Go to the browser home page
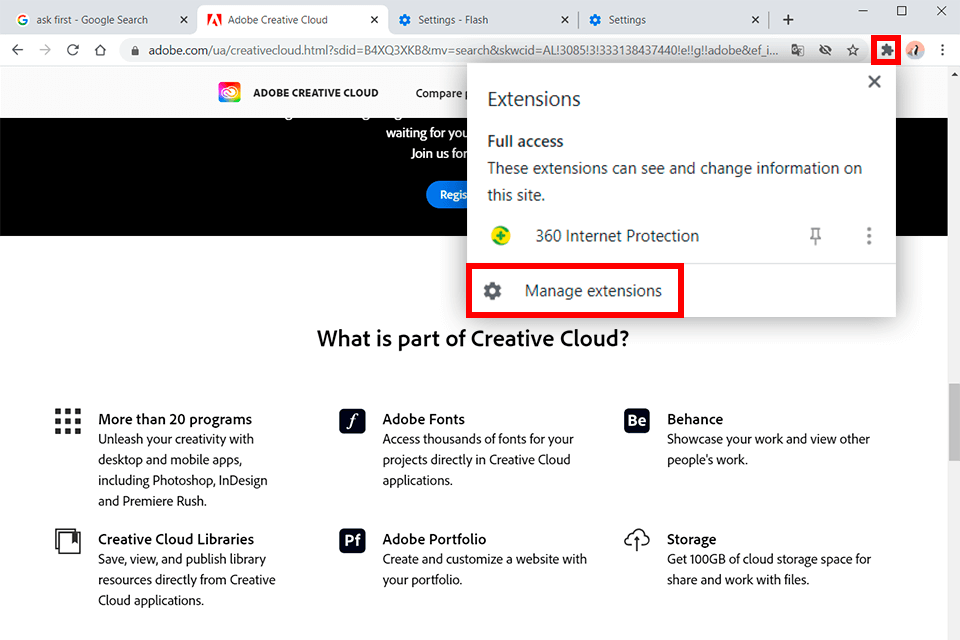Viewport: 960px width, 640px height. coord(100,50)
